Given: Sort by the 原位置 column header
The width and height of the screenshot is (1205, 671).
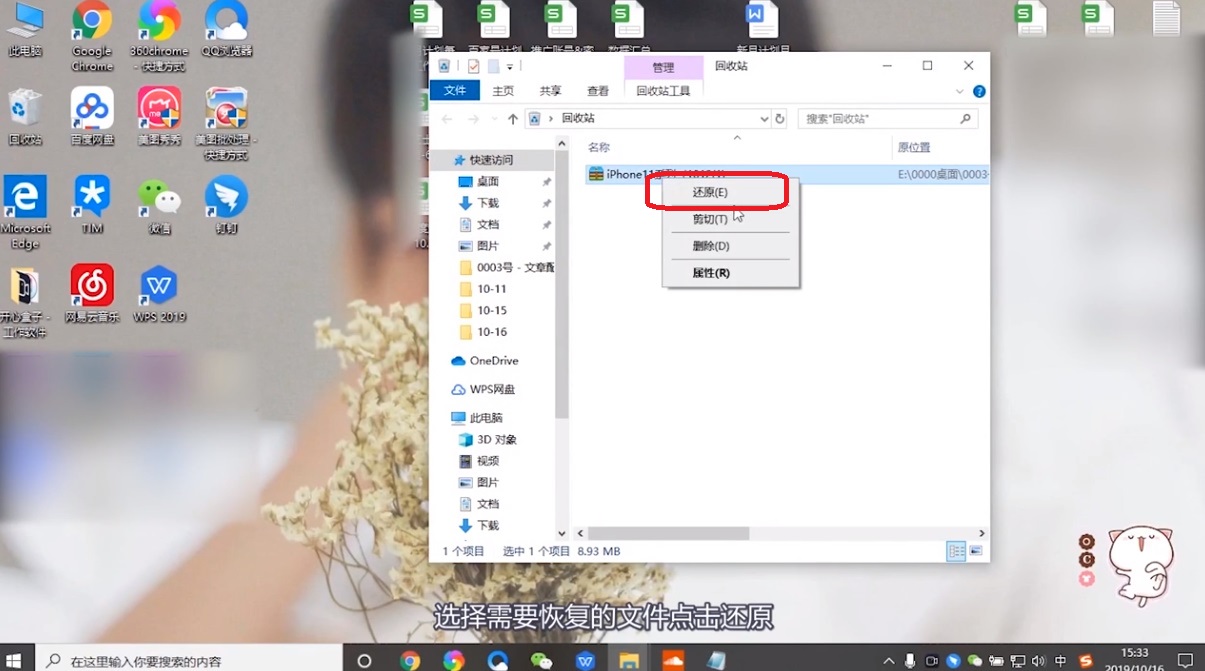Looking at the screenshot, I should pyautogui.click(x=914, y=147).
